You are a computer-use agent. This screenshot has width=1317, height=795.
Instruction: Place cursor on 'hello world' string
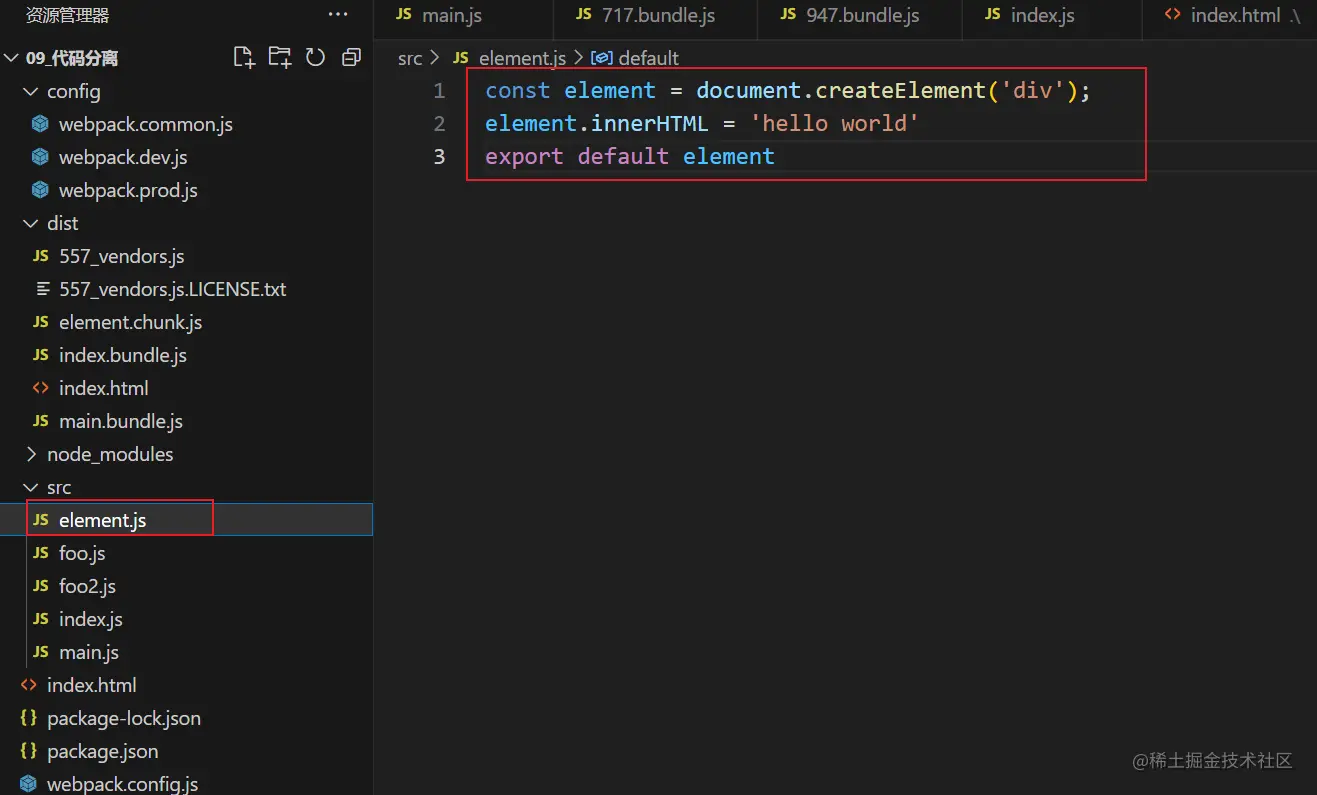pyautogui.click(x=834, y=124)
